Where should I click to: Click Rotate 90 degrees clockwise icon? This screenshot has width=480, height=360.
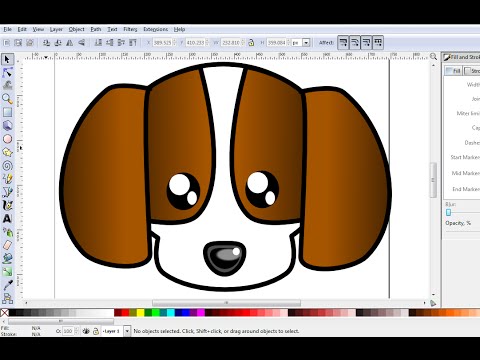pos(58,43)
